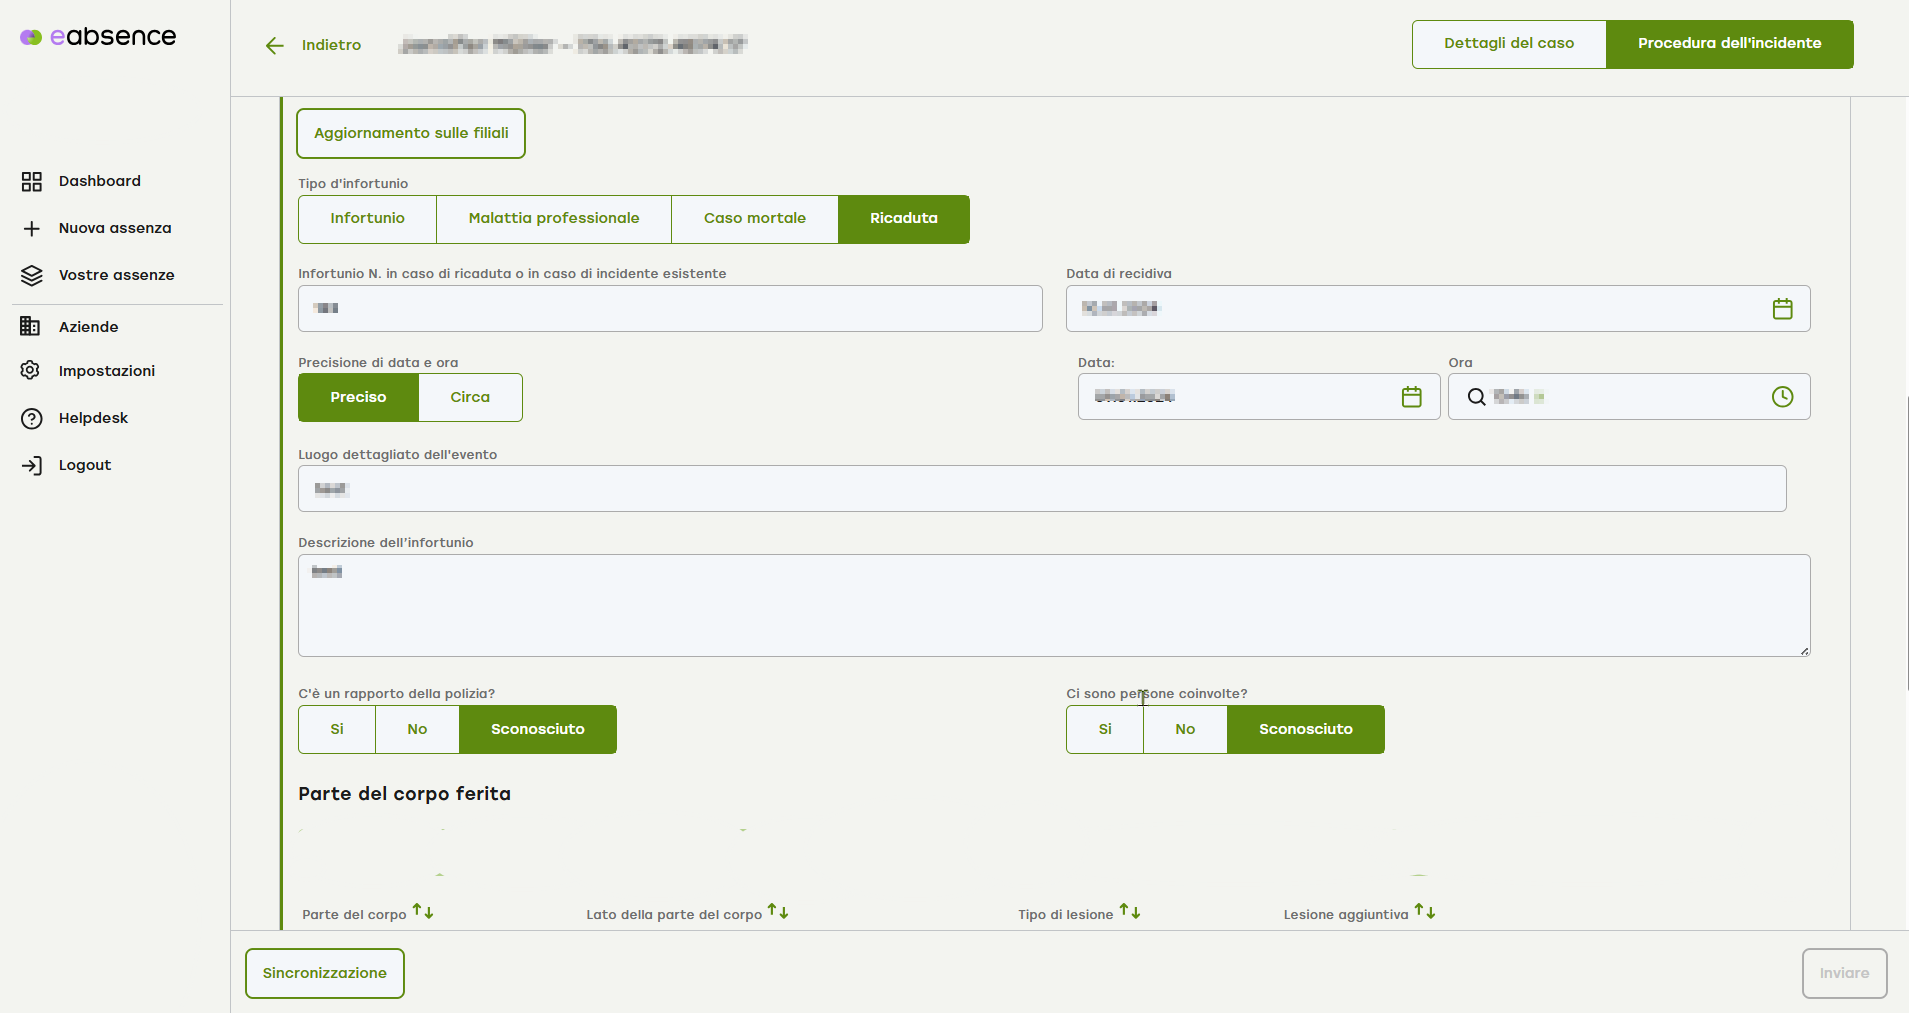
Task: Open Nuova assenza in the sidebar
Action: [x=117, y=228]
